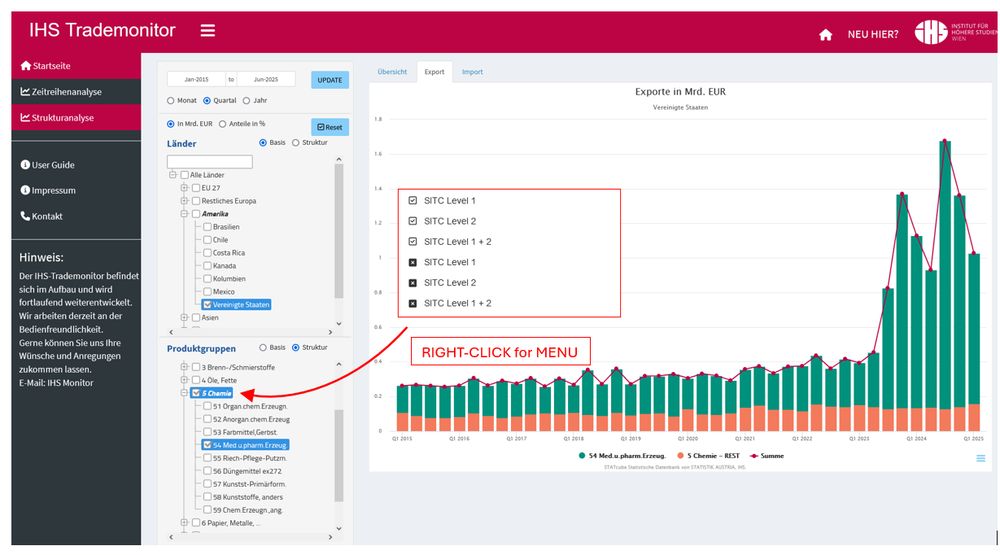Click the home icon in the header

825,34
